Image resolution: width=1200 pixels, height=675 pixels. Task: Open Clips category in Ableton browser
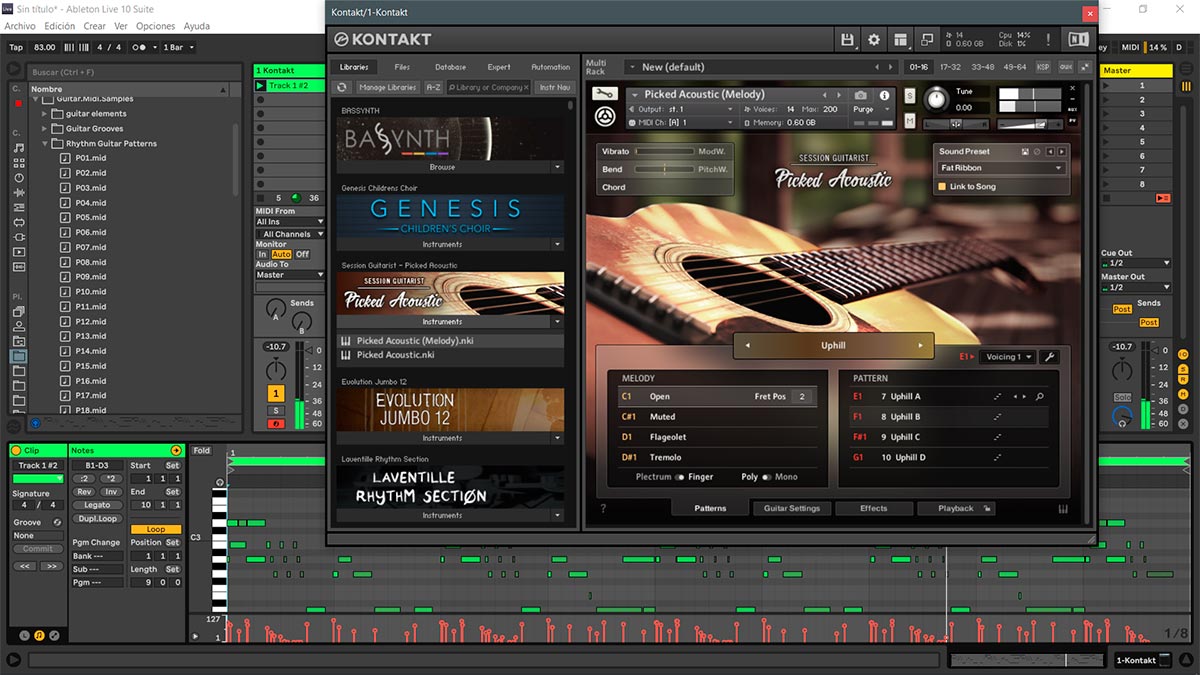click(x=19, y=252)
